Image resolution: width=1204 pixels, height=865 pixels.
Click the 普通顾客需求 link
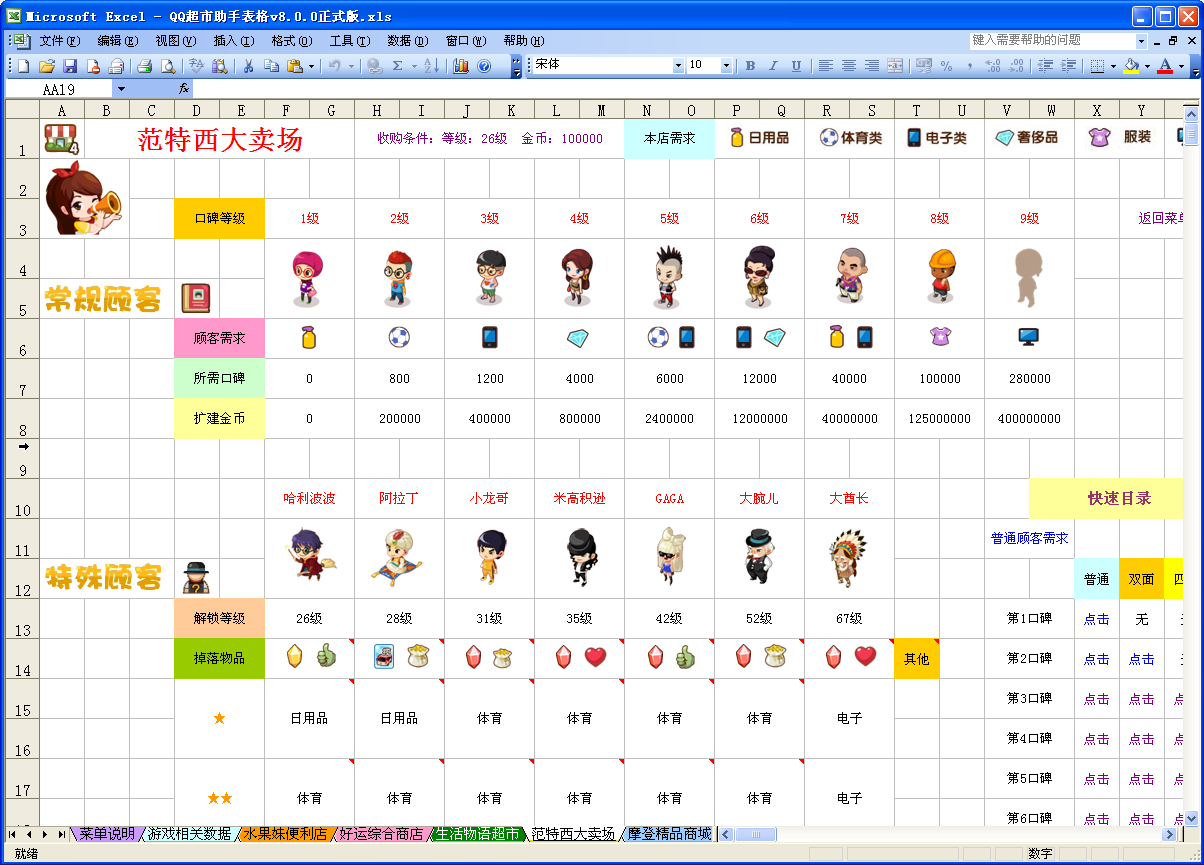tap(1029, 538)
